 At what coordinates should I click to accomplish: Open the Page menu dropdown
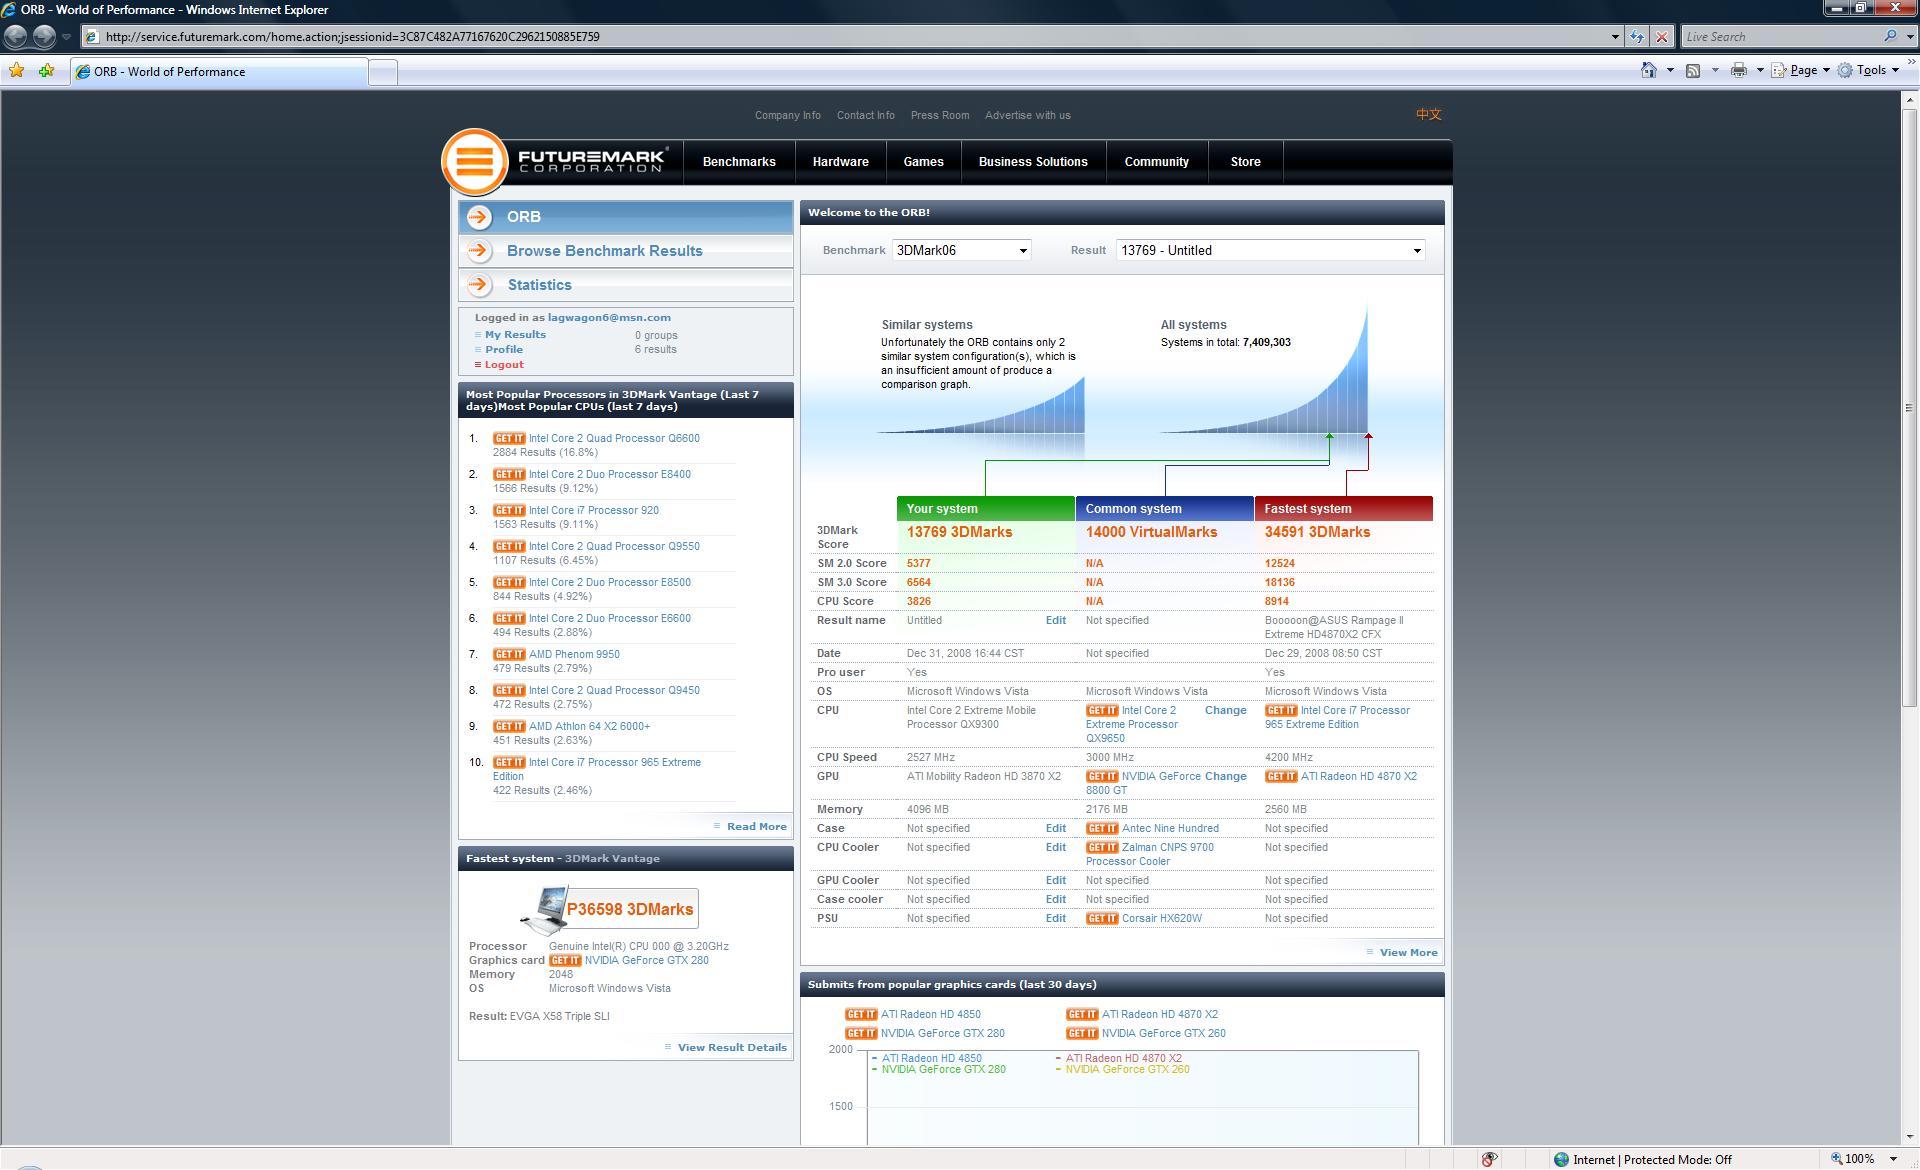(1800, 70)
